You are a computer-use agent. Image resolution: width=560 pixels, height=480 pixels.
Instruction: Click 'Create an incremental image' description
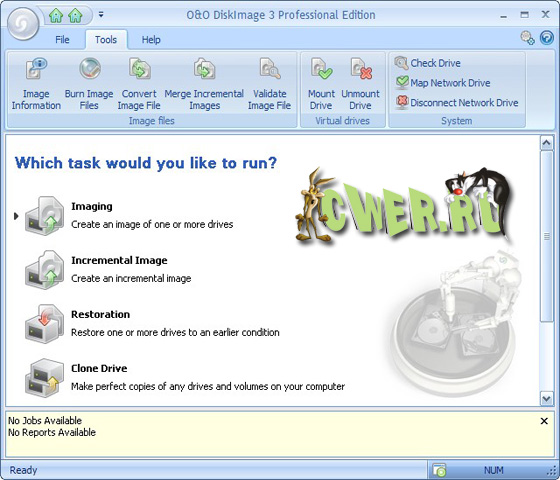click(x=131, y=278)
